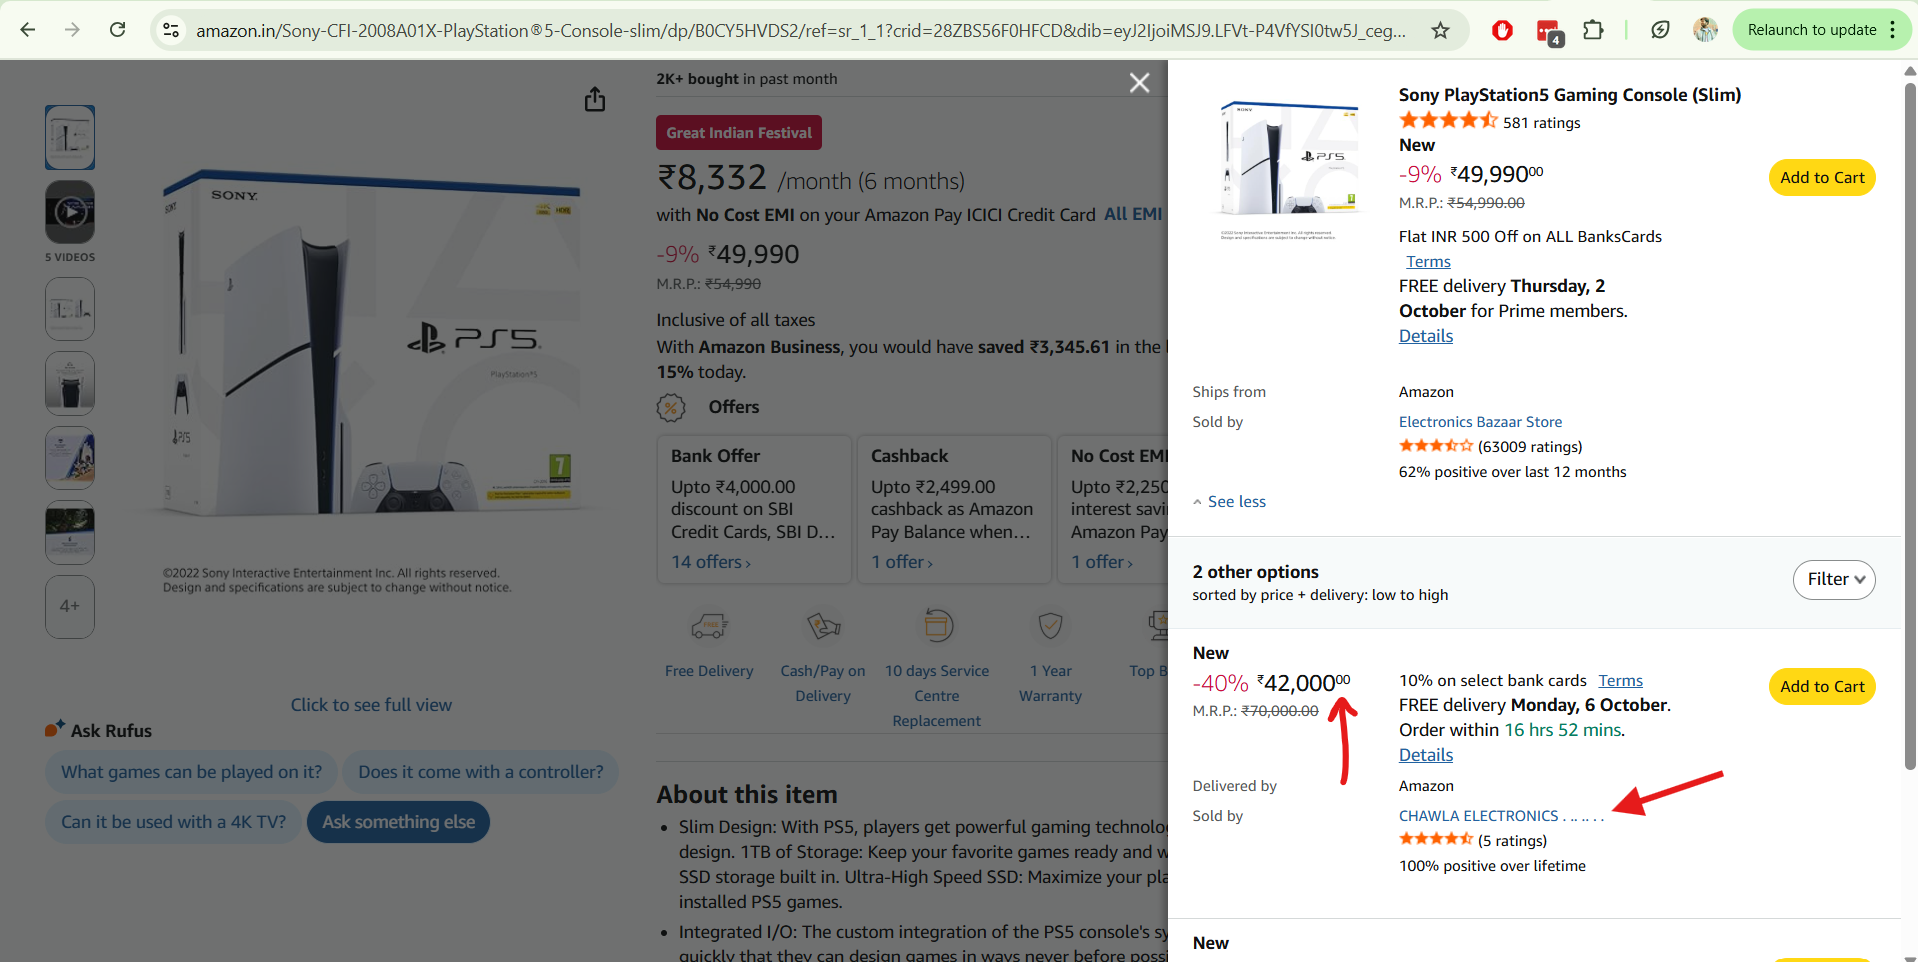This screenshot has height=962, width=1918.
Task: Open CHAWLA ELECTRONICS seller link
Action: click(1478, 816)
